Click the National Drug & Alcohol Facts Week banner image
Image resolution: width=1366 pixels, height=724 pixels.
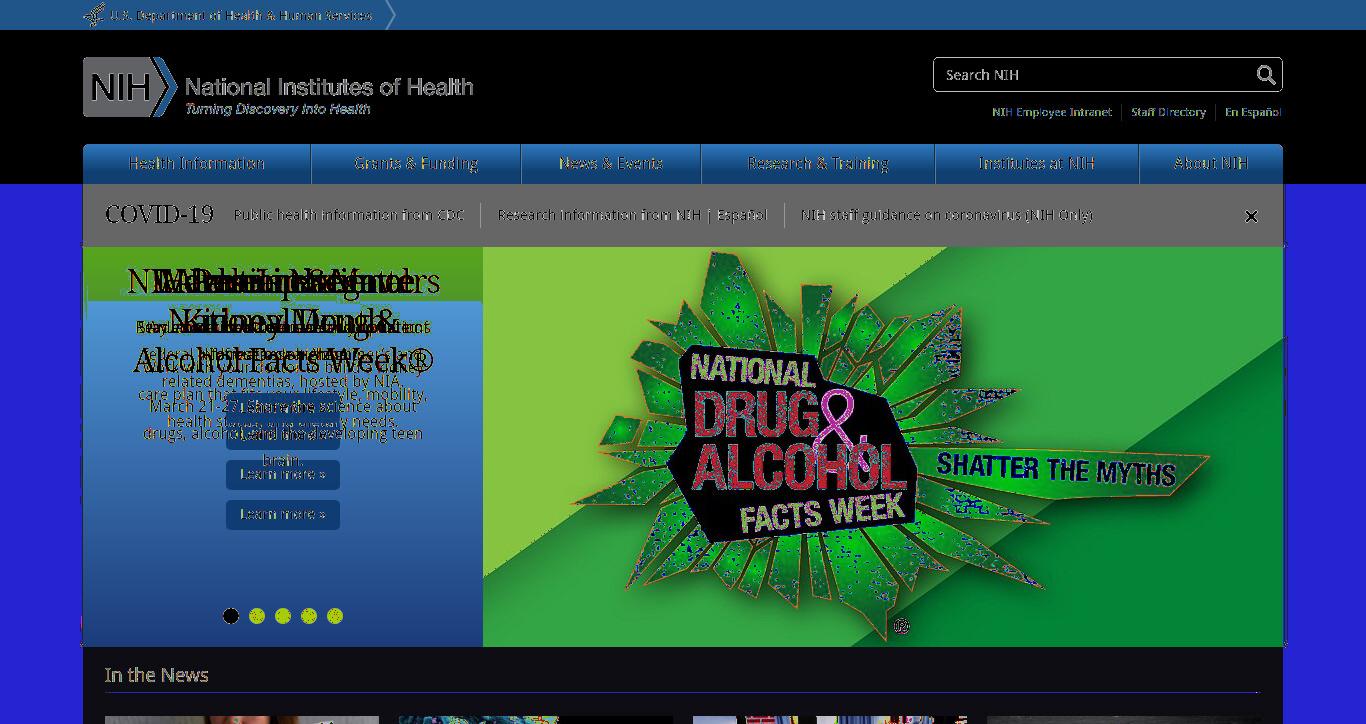click(883, 447)
